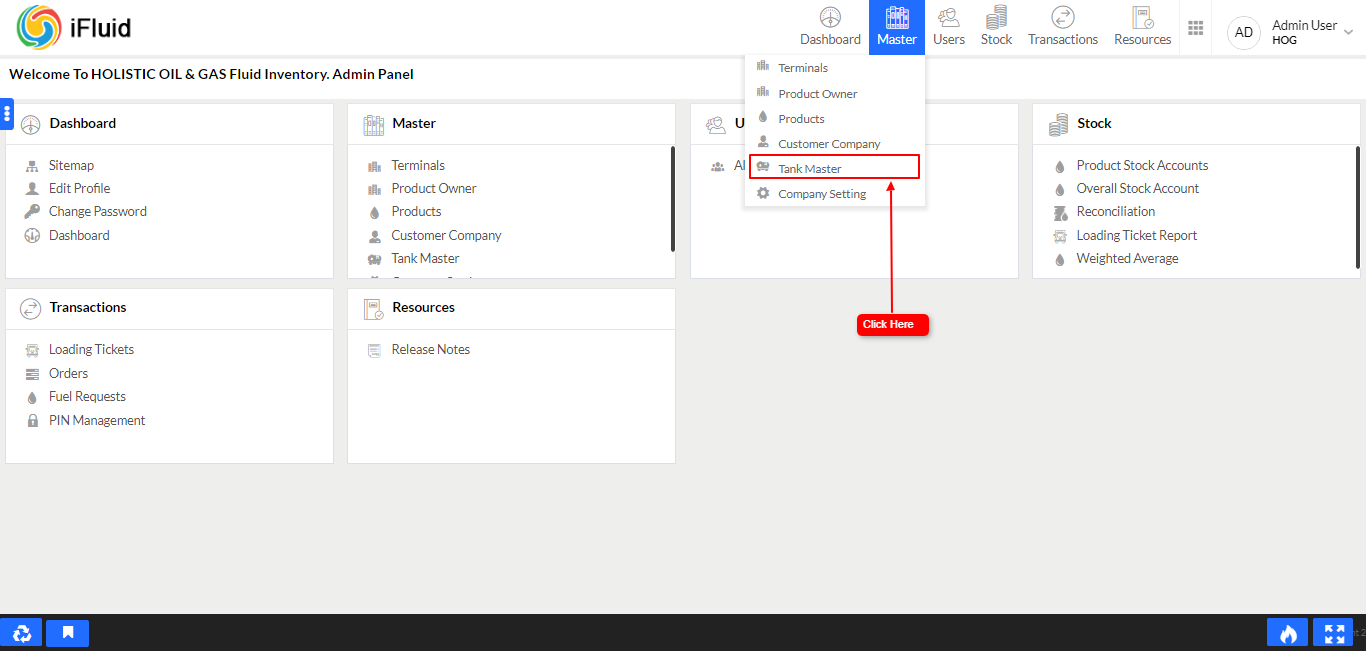Viewport: 1366px width, 651px height.
Task: Click the Stock card header icon
Action: (x=1059, y=124)
